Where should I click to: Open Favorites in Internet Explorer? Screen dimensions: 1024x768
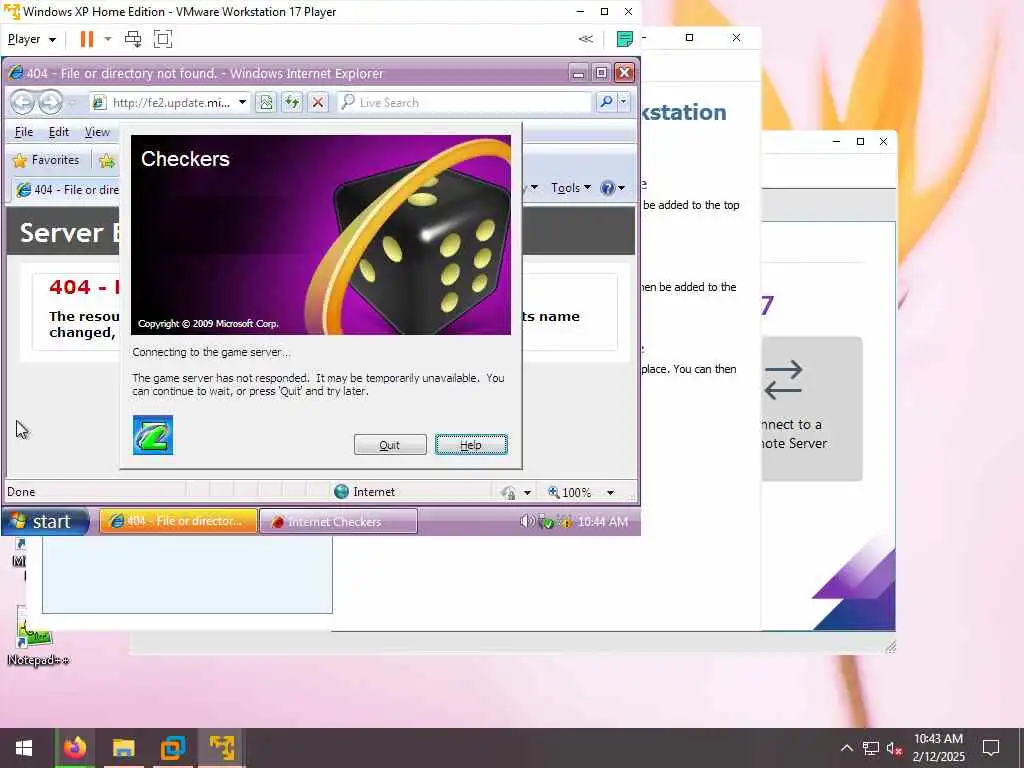[x=46, y=160]
